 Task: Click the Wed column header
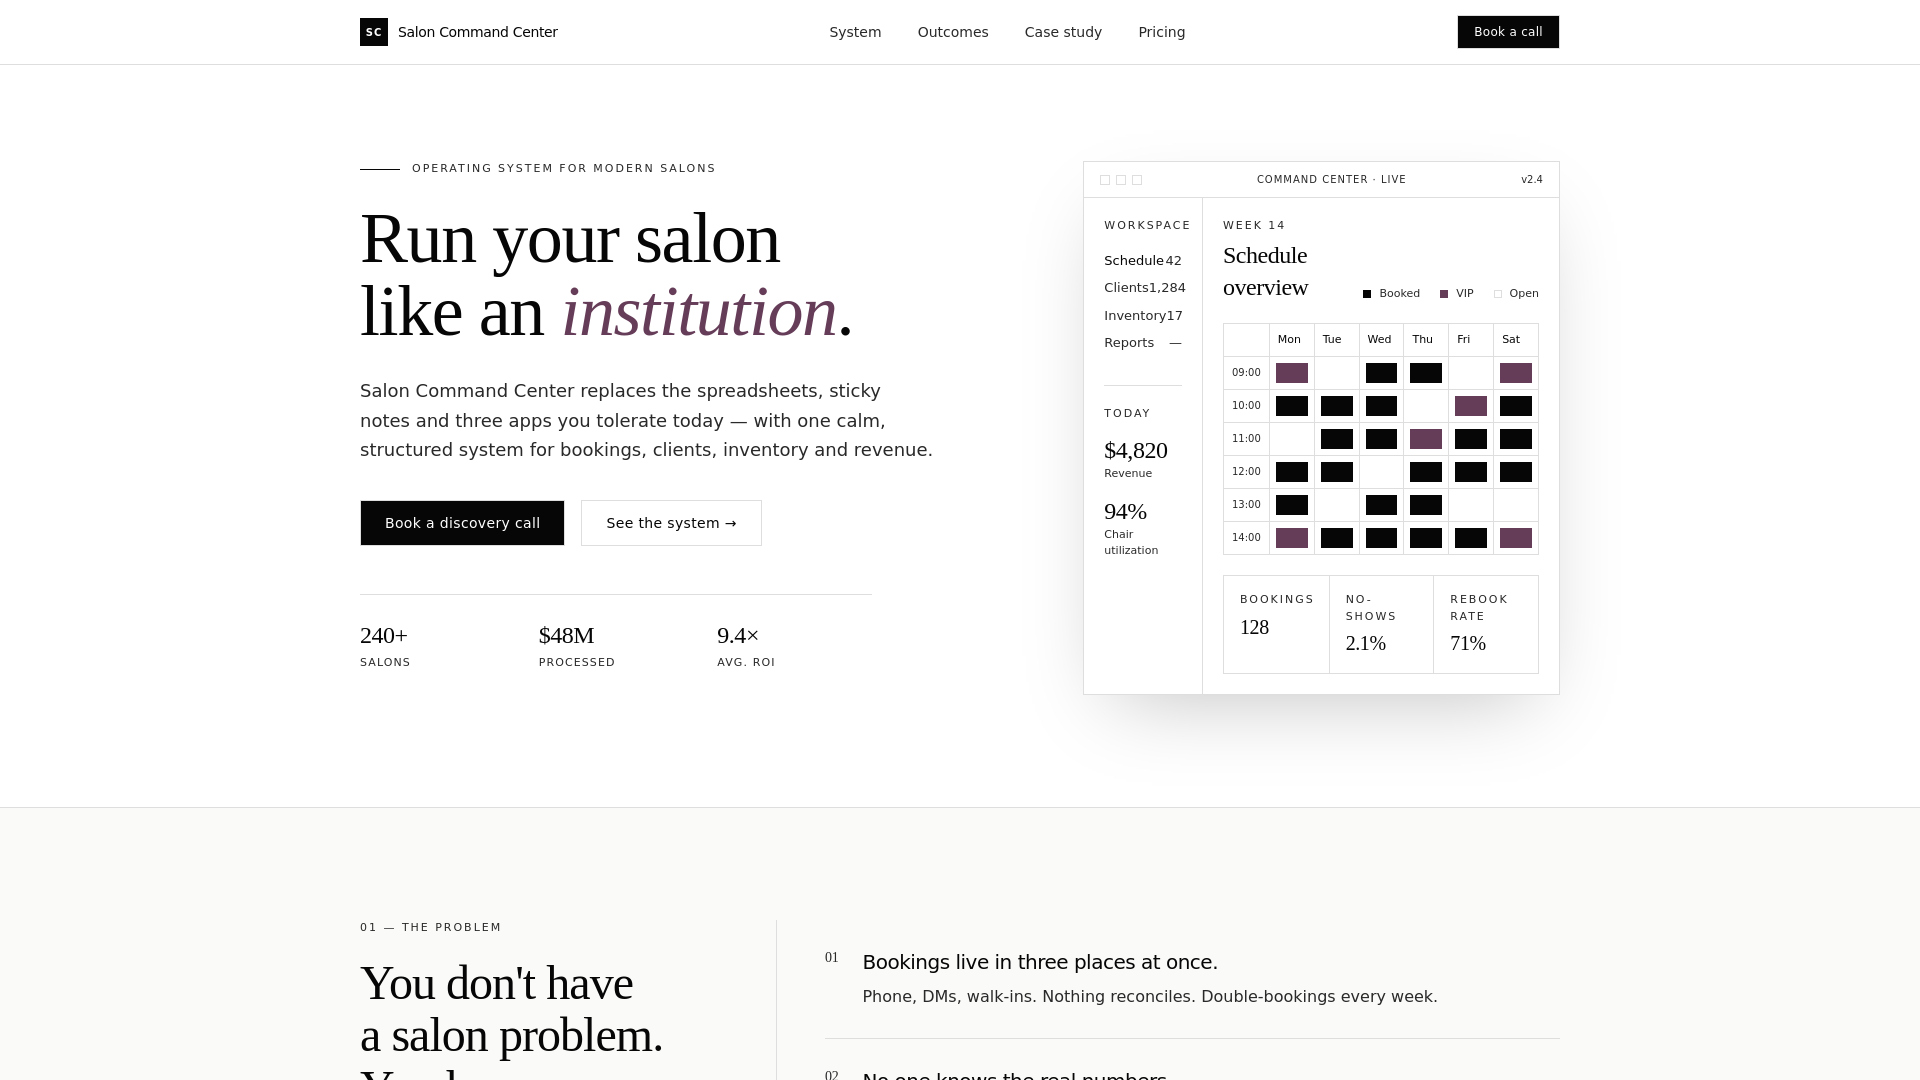[1381, 340]
